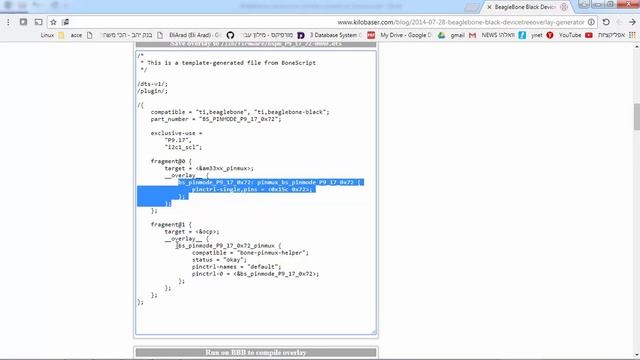Reload the page
640x360 pixels.
tap(606, 22)
